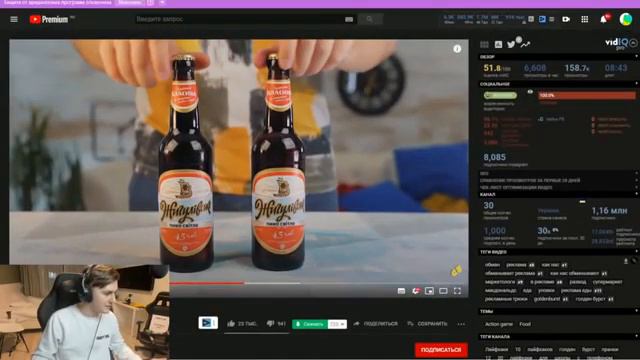The height and width of the screenshot is (360, 640).
Task: Click the '08:43' duration value
Action: (x=616, y=68)
